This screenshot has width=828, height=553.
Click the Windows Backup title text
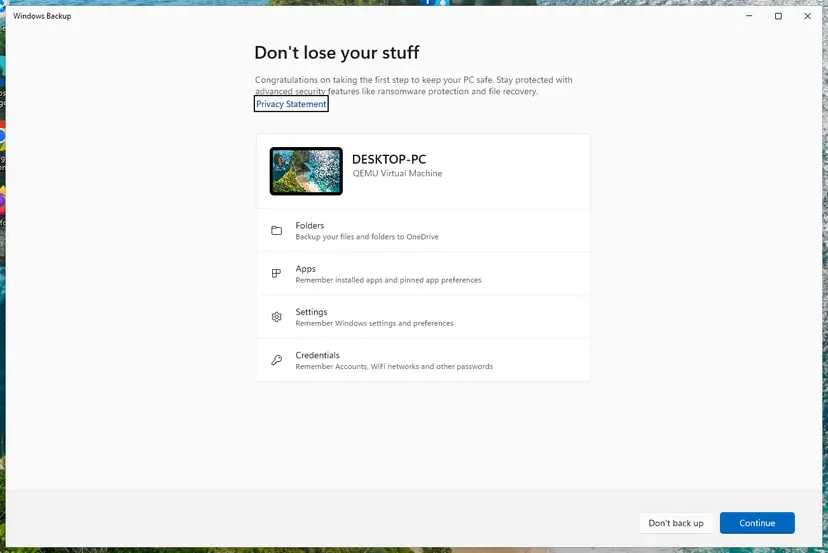[x=42, y=16]
